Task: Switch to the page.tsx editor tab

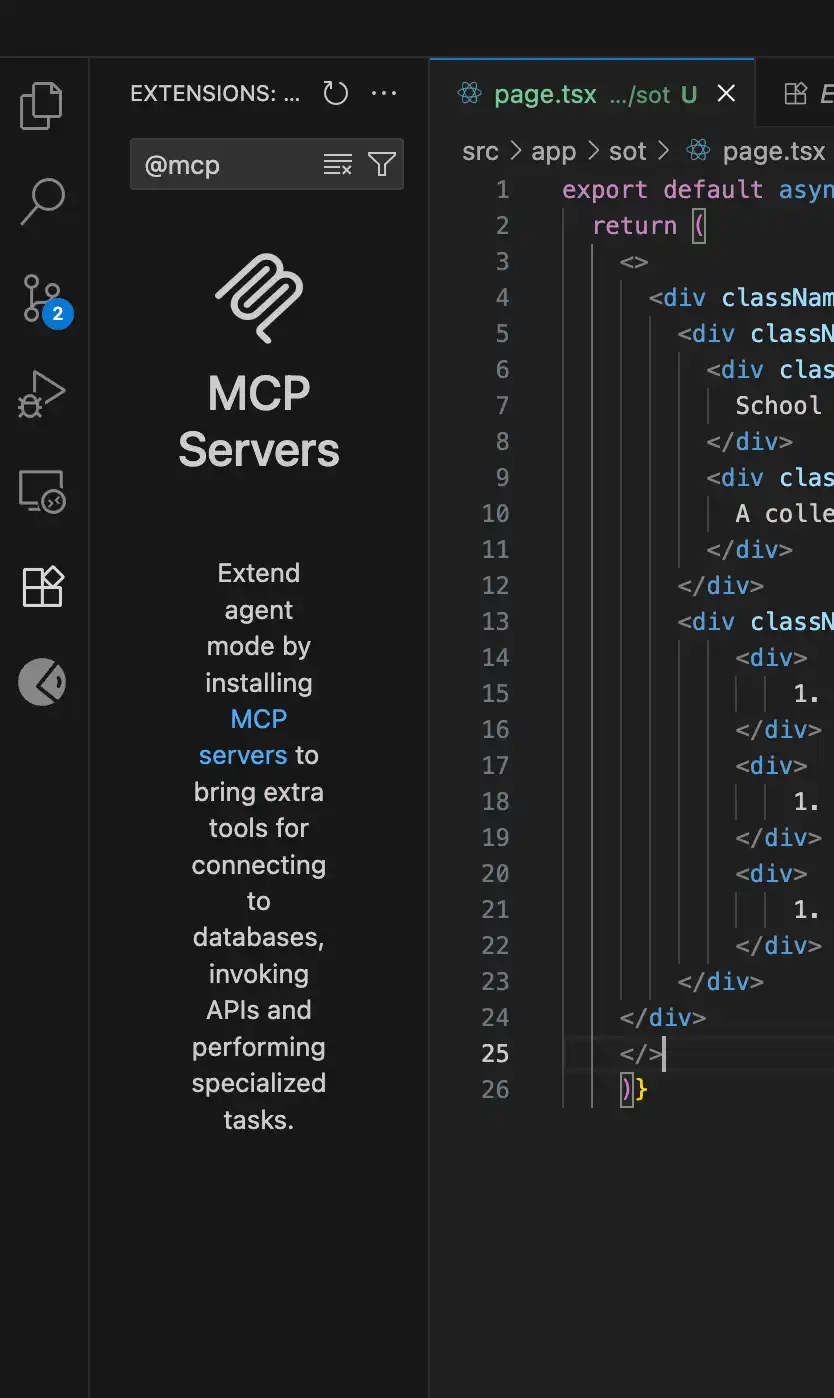Action: [x=592, y=94]
